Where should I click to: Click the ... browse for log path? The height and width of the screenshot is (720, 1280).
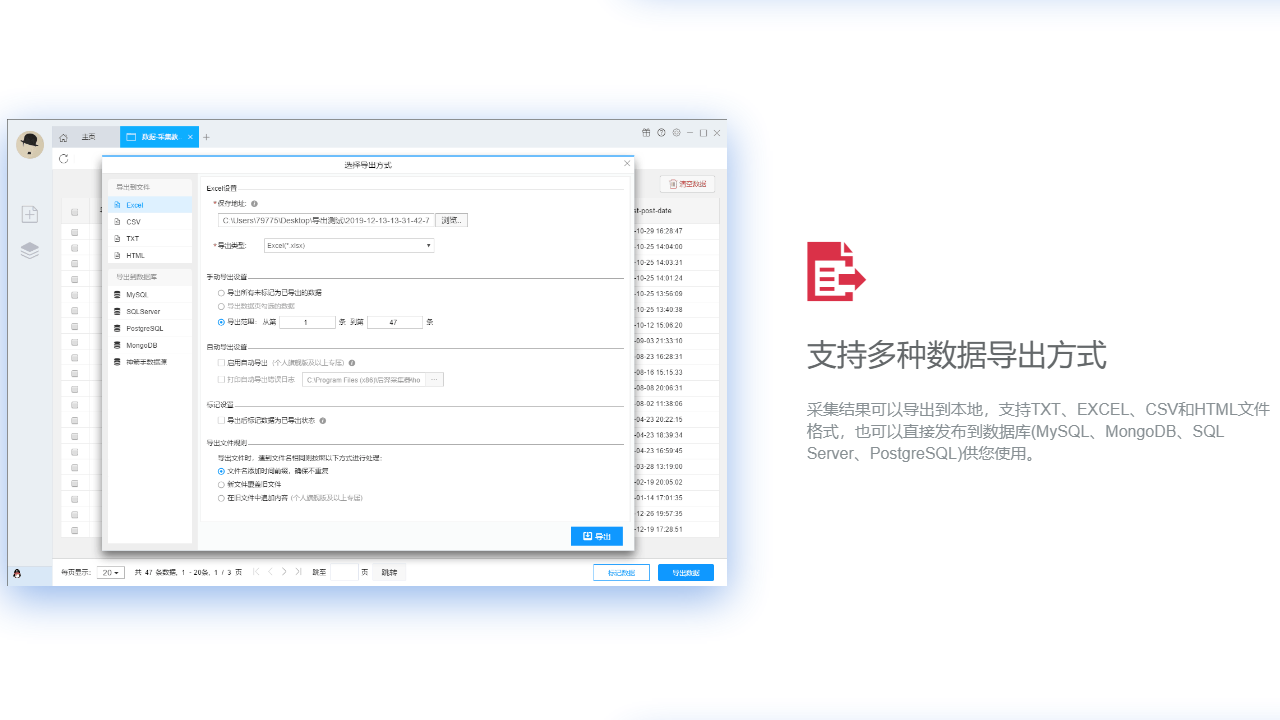click(433, 379)
